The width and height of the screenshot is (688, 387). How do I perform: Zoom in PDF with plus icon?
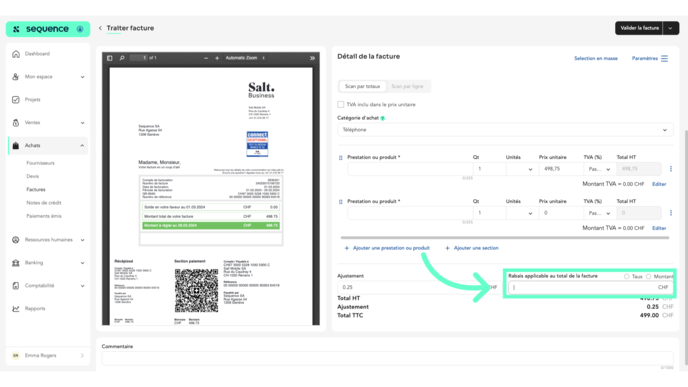click(x=217, y=58)
